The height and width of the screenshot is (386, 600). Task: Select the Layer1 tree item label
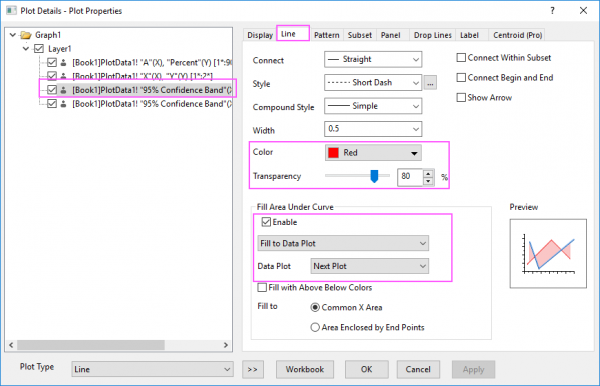60,49
